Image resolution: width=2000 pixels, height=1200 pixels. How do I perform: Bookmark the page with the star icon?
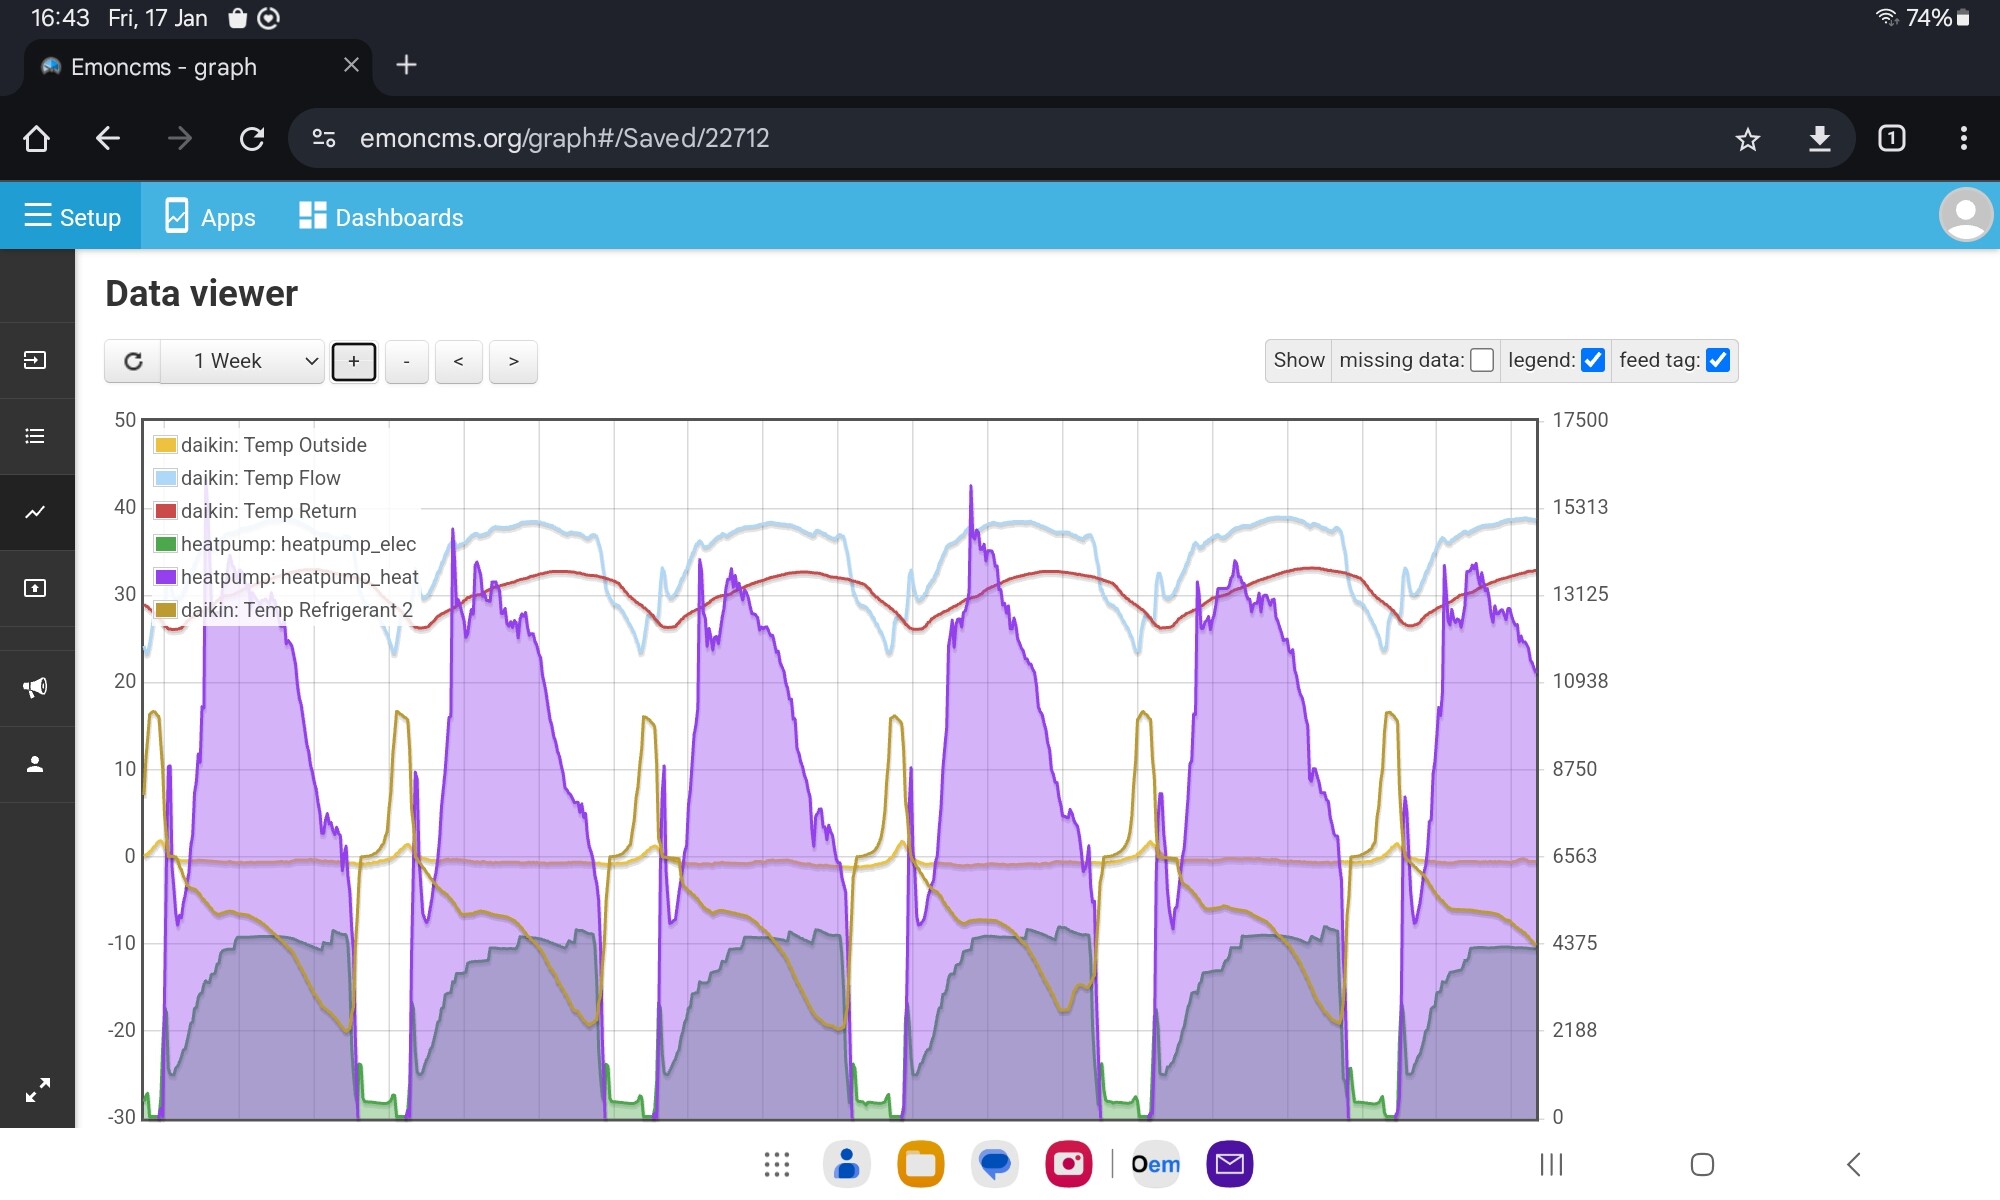pyautogui.click(x=1748, y=139)
